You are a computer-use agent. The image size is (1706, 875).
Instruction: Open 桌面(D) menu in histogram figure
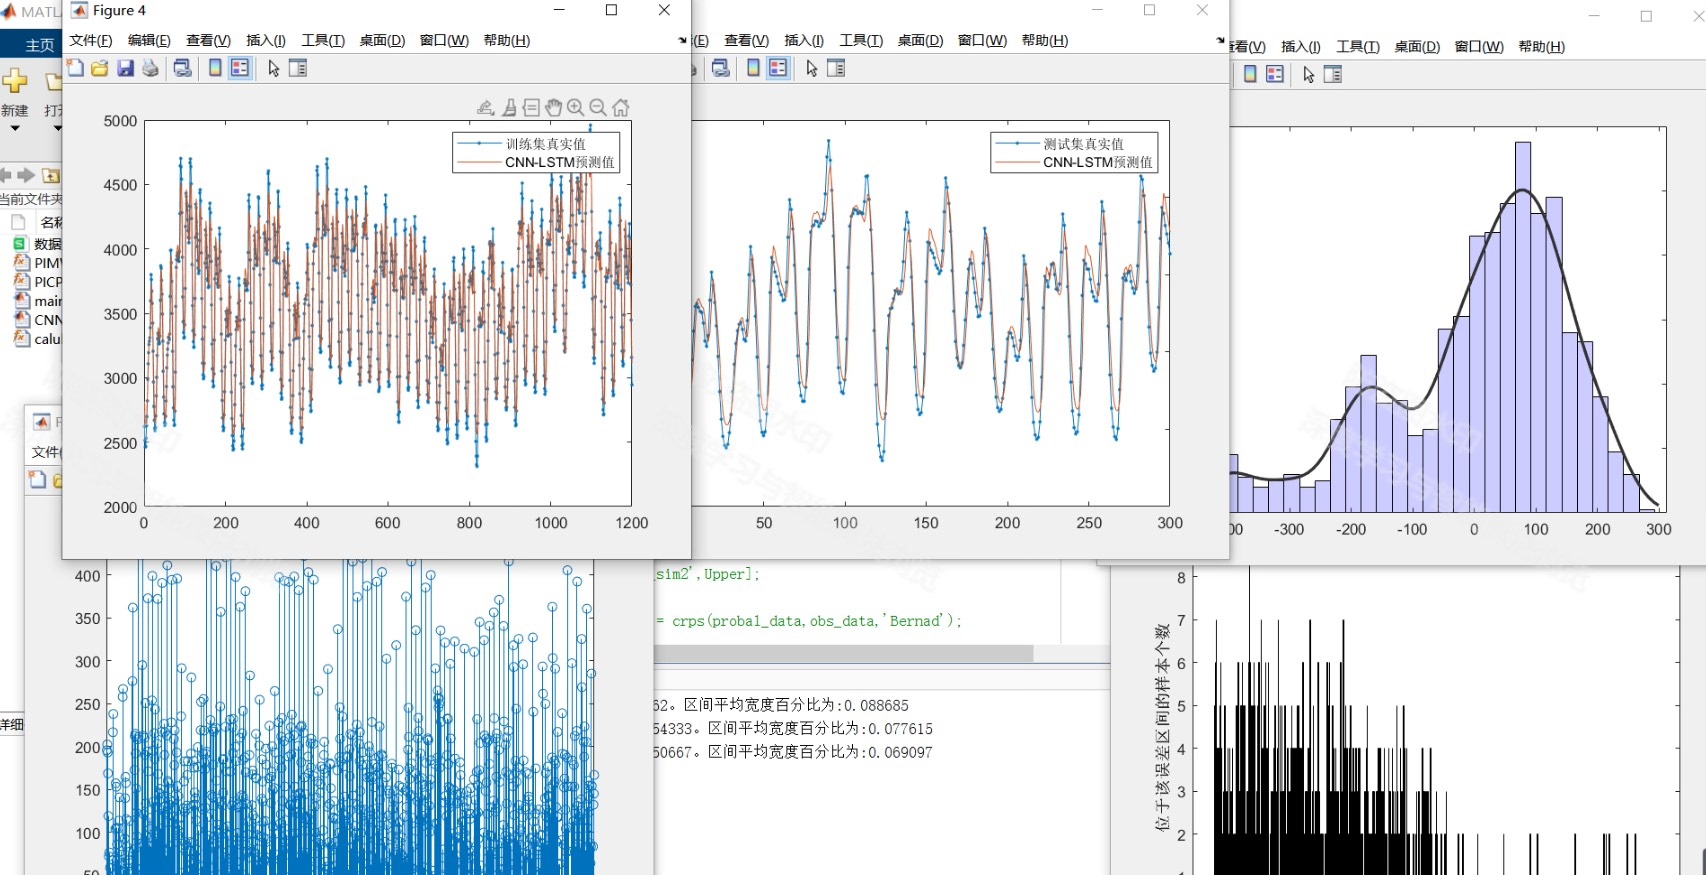point(1417,46)
